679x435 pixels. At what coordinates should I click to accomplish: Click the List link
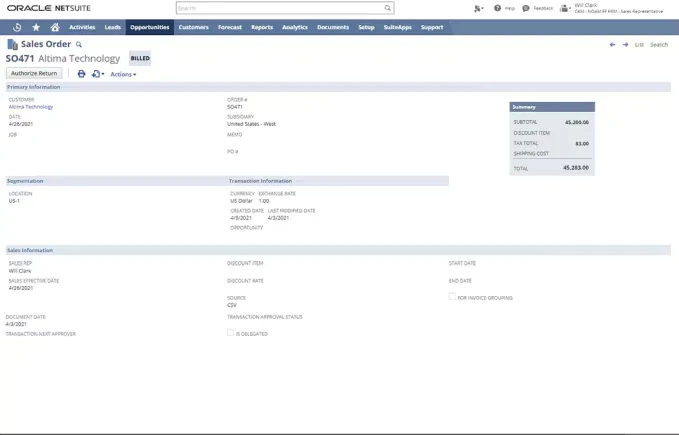[x=640, y=45]
